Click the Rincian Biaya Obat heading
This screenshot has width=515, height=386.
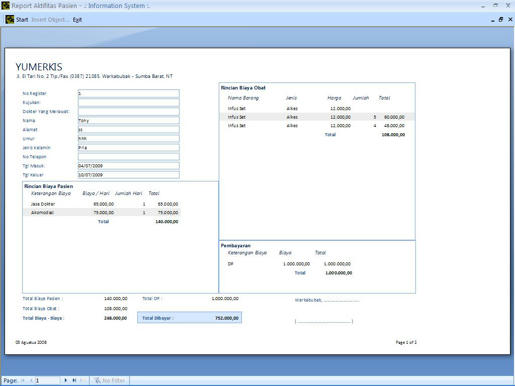243,88
